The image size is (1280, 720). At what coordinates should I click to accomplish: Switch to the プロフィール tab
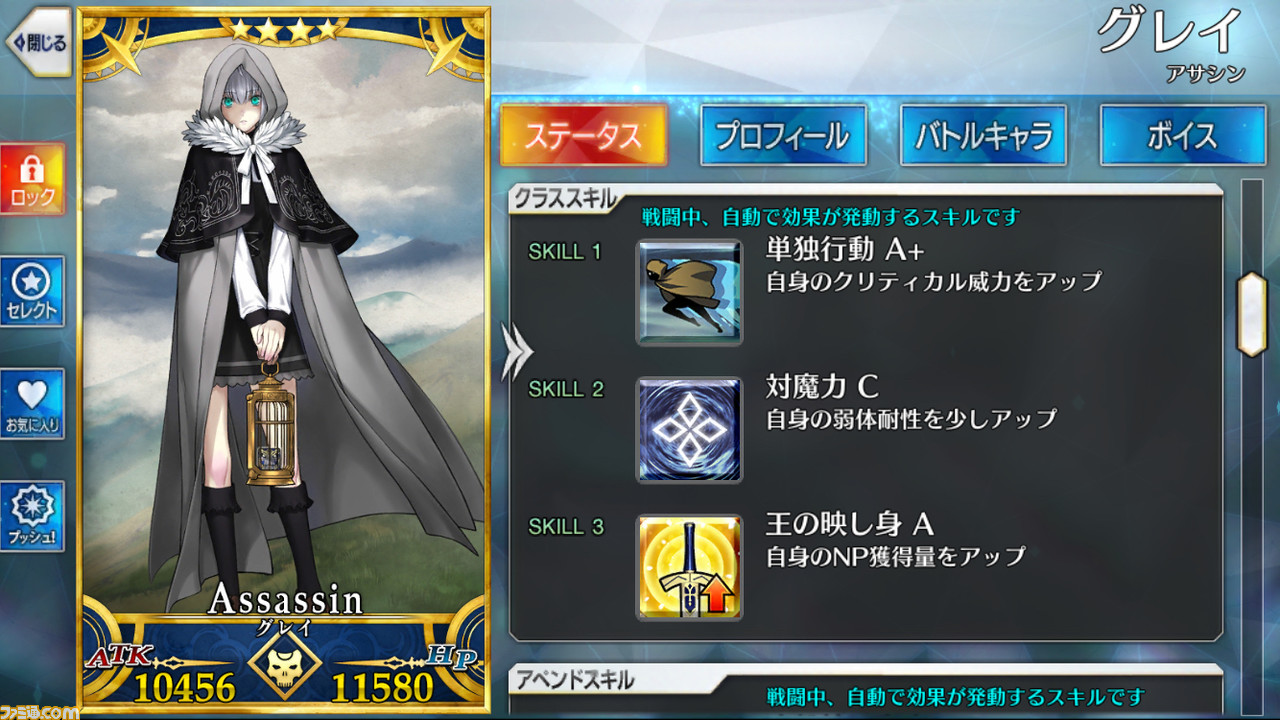(783, 135)
